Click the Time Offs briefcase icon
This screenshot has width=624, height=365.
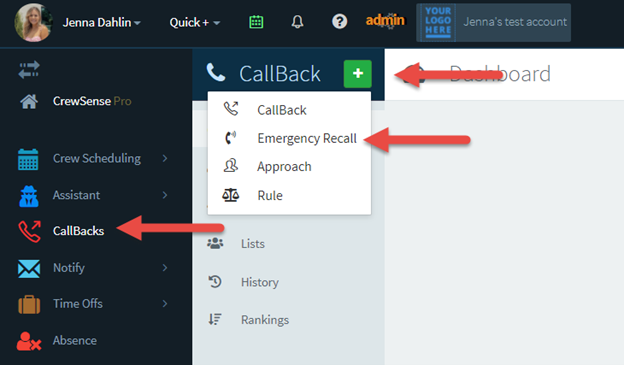tap(29, 304)
